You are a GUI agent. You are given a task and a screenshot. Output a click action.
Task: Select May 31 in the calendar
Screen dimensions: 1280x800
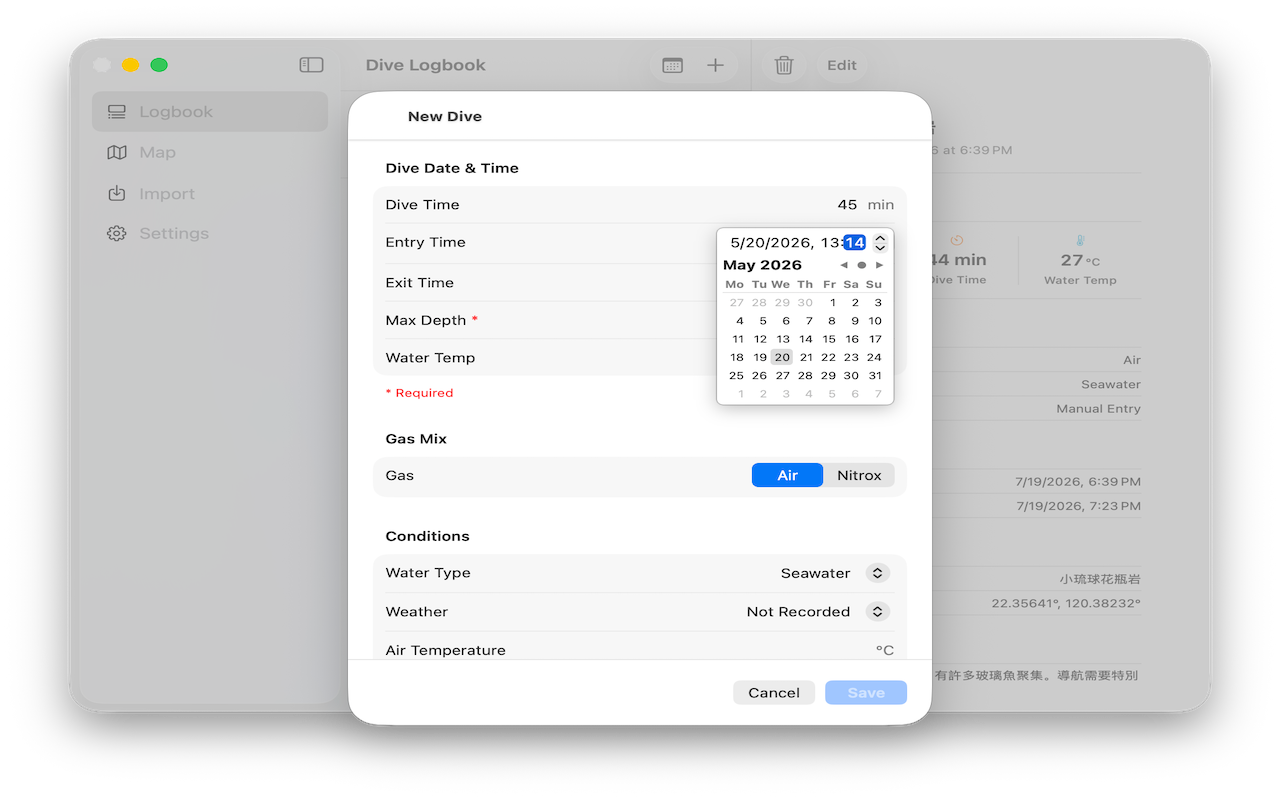pos(875,375)
